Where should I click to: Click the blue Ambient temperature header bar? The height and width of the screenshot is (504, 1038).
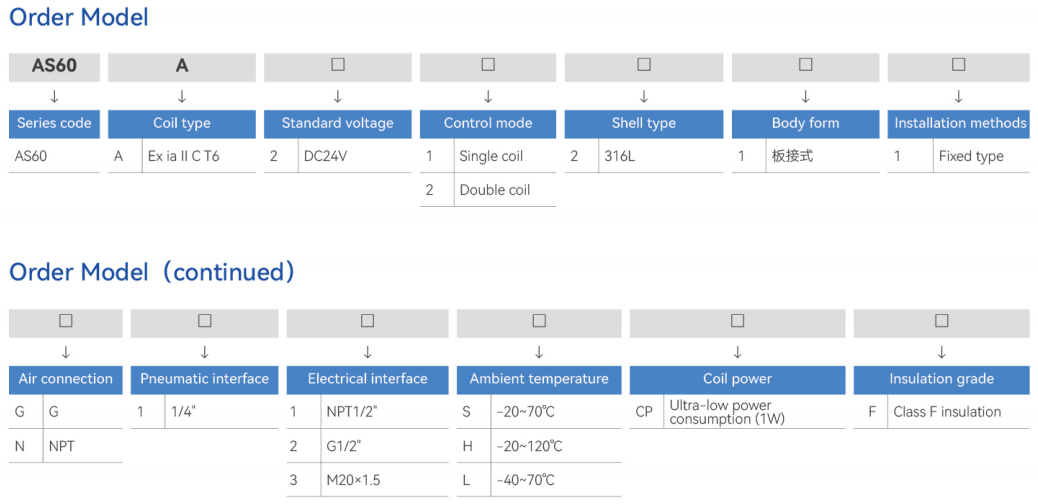coord(539,379)
